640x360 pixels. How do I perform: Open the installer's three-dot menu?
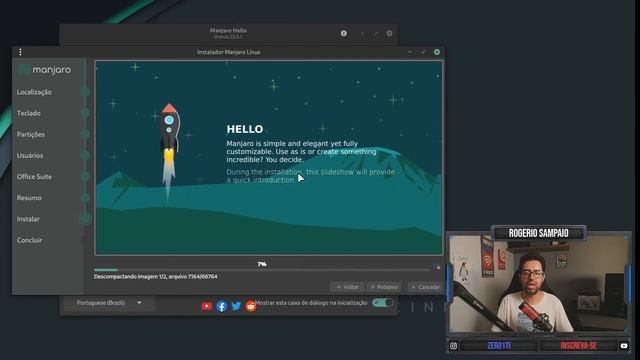pyautogui.click(x=20, y=52)
